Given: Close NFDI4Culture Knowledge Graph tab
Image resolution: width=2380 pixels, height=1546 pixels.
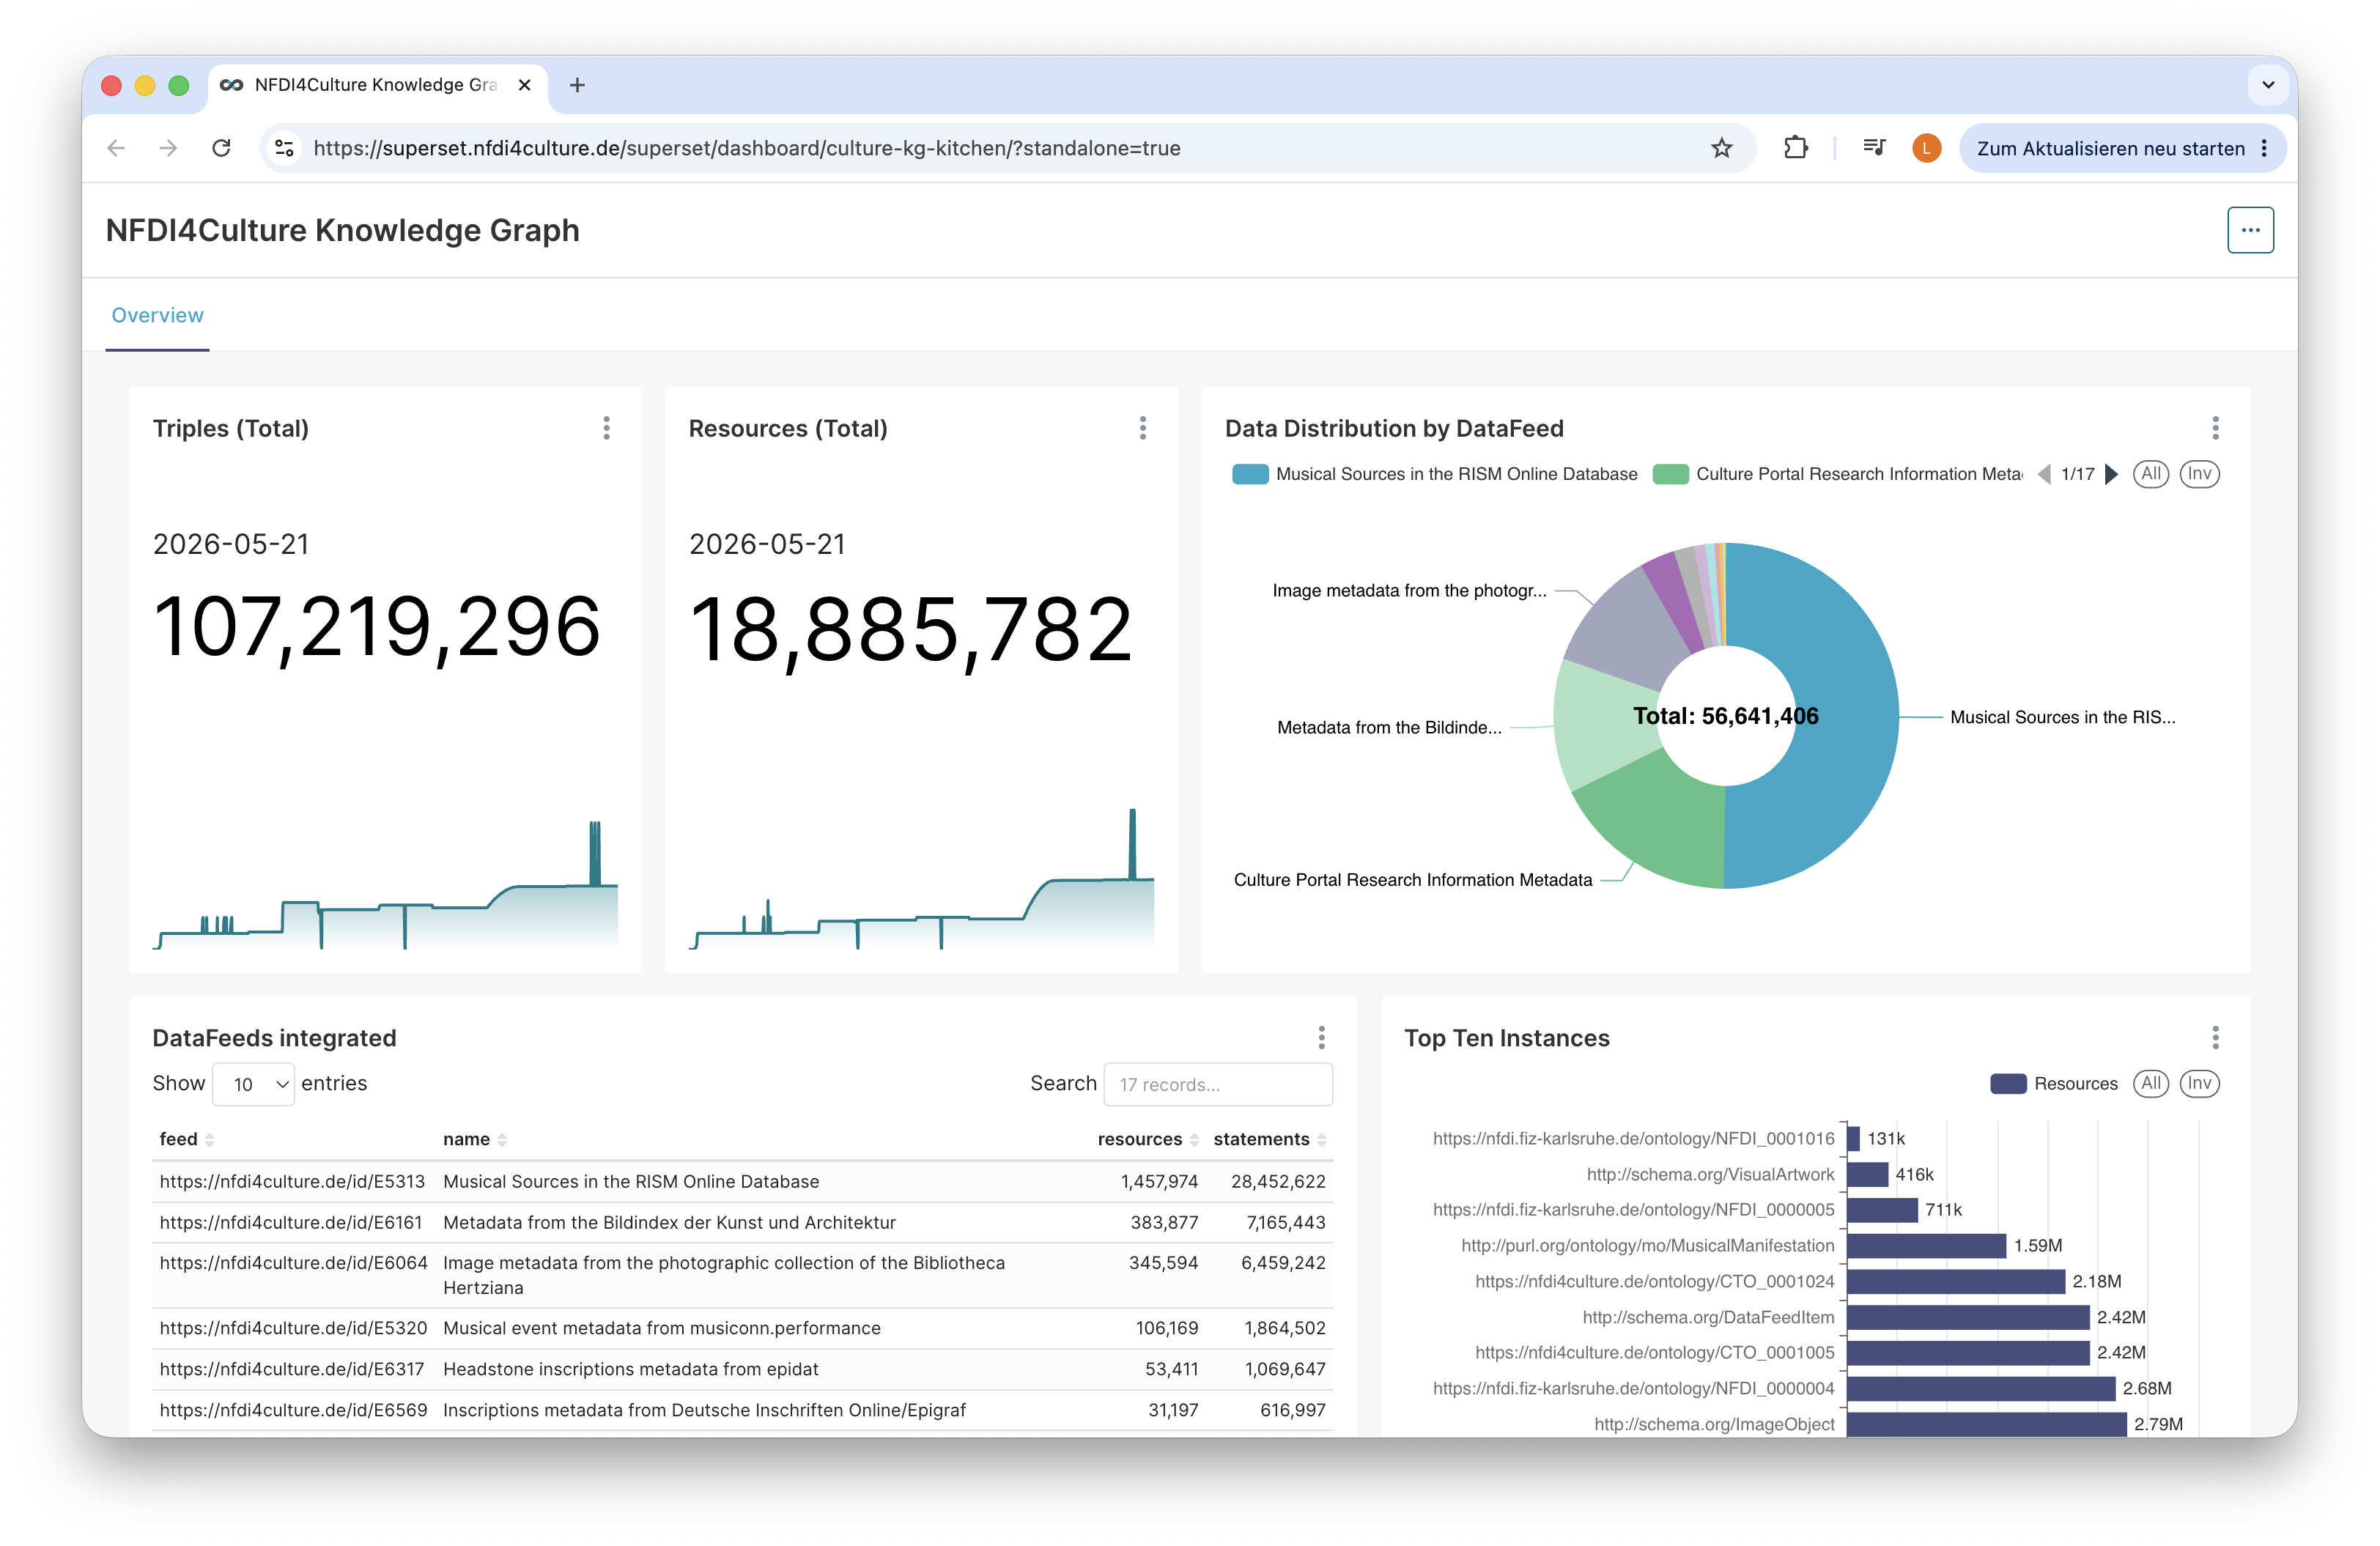Looking at the screenshot, I should [x=524, y=85].
